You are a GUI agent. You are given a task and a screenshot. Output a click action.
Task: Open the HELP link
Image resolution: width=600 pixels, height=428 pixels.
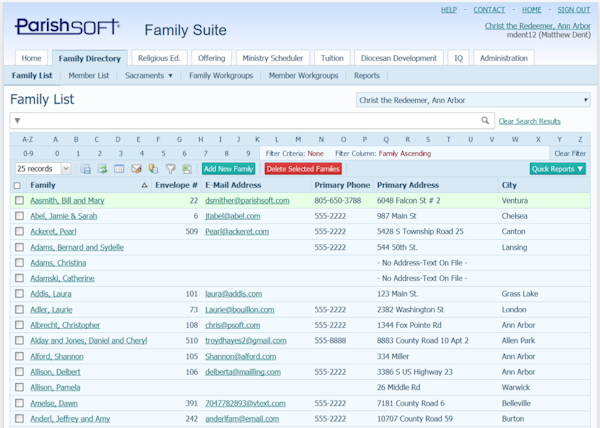click(449, 10)
